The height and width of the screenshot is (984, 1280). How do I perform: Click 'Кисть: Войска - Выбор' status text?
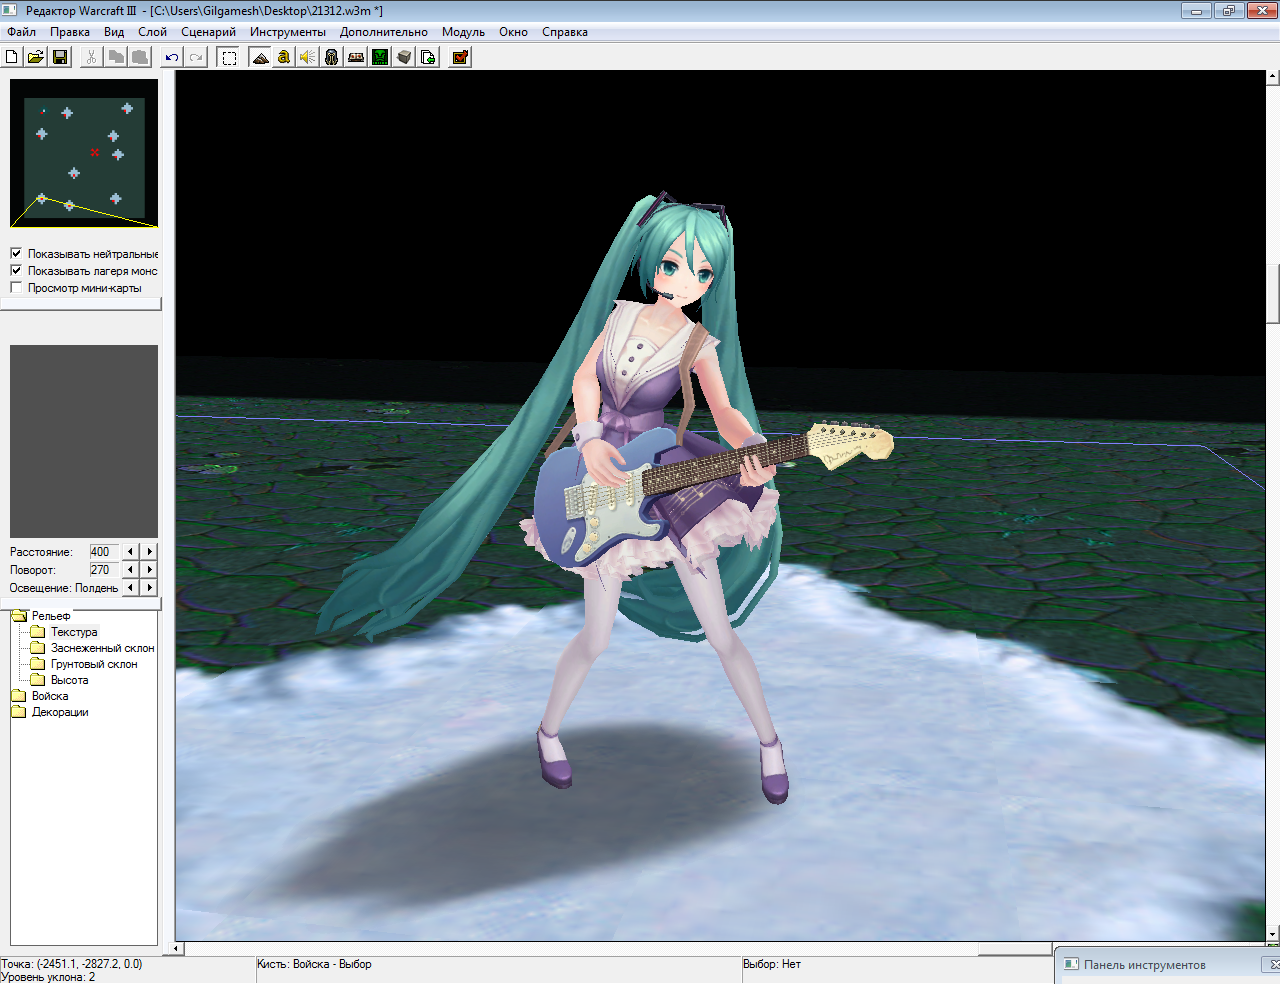[314, 964]
